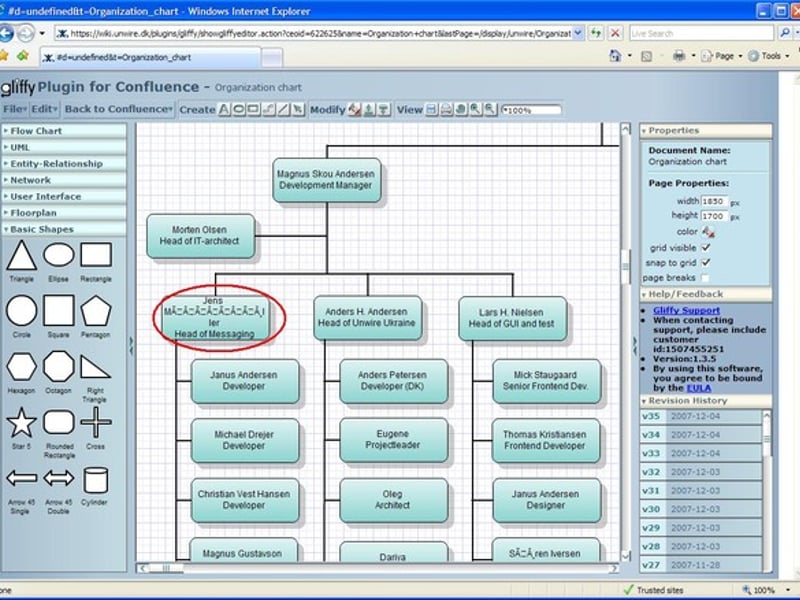Screen dimensions: 800x600
Task: Click the send to back icon under Modify
Action: [x=384, y=109]
